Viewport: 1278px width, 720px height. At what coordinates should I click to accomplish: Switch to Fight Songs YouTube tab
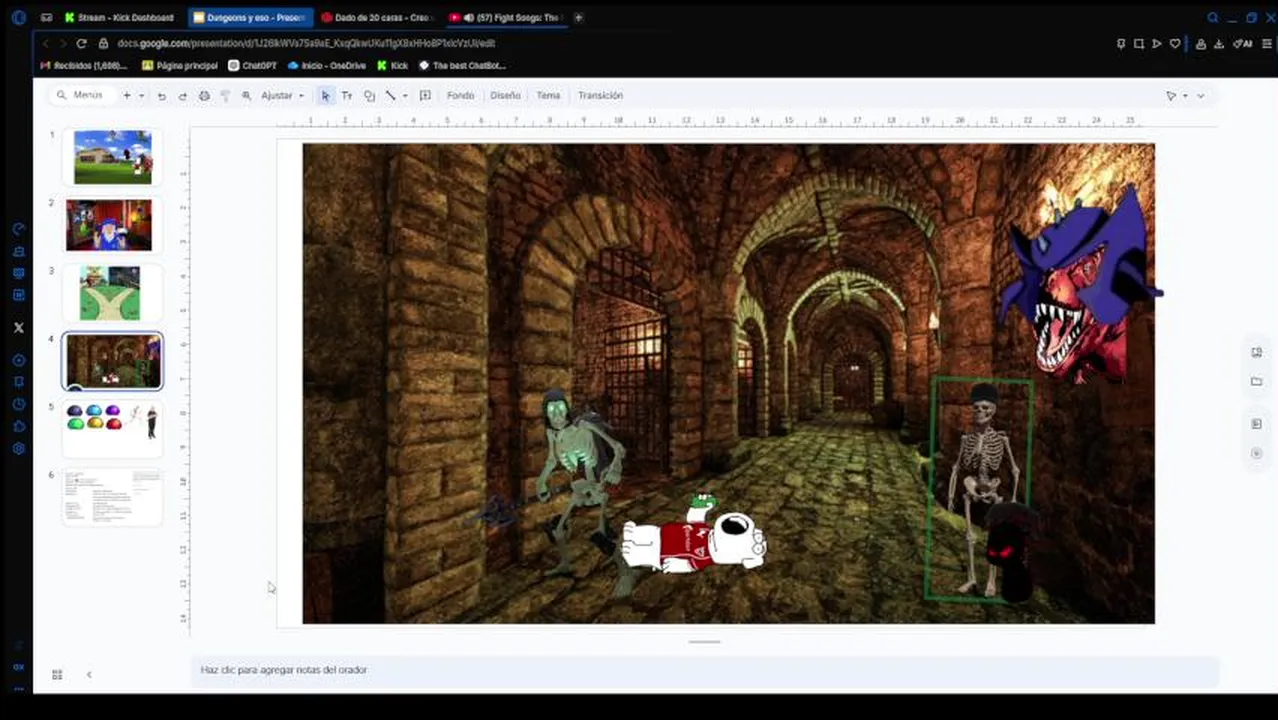pos(506,18)
